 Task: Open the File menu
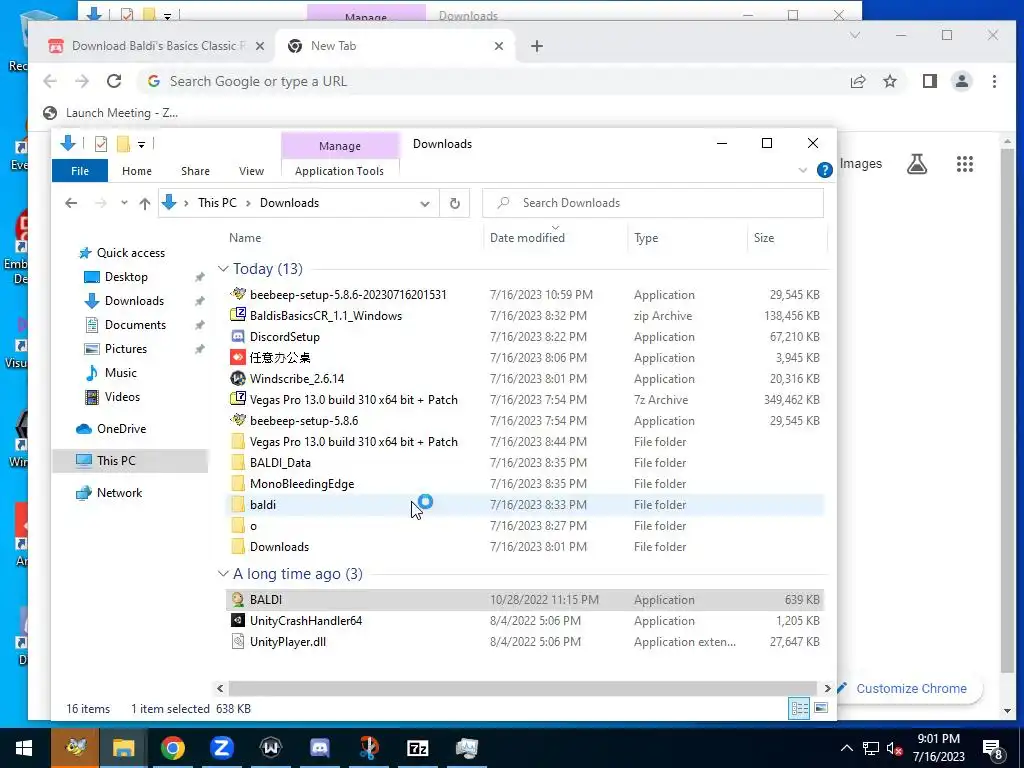tap(80, 171)
